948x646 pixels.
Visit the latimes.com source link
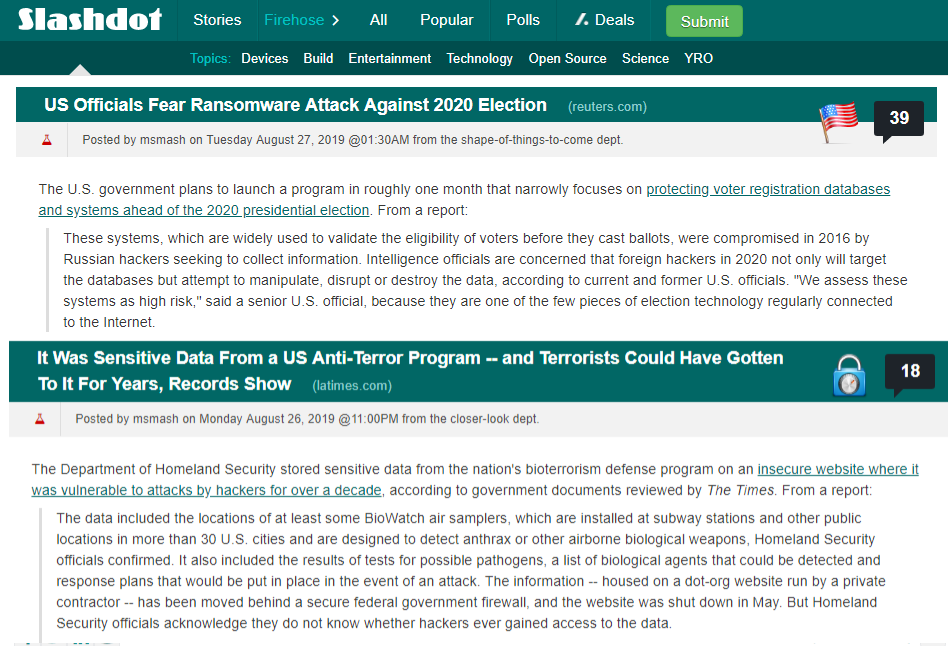[352, 386]
